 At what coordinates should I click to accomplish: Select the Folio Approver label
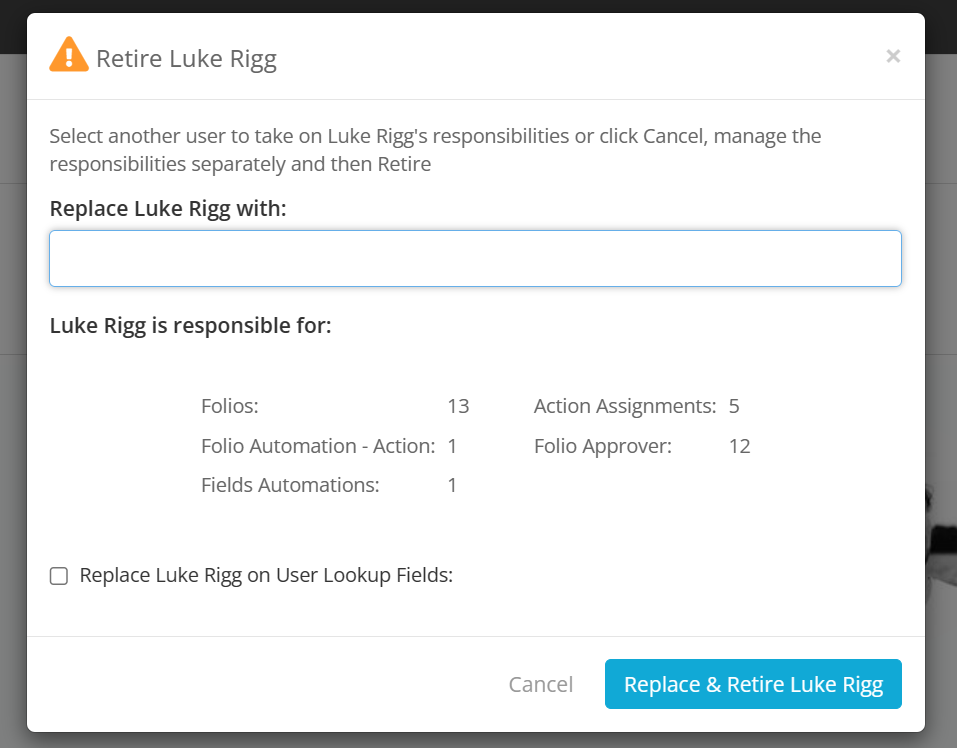coord(603,446)
